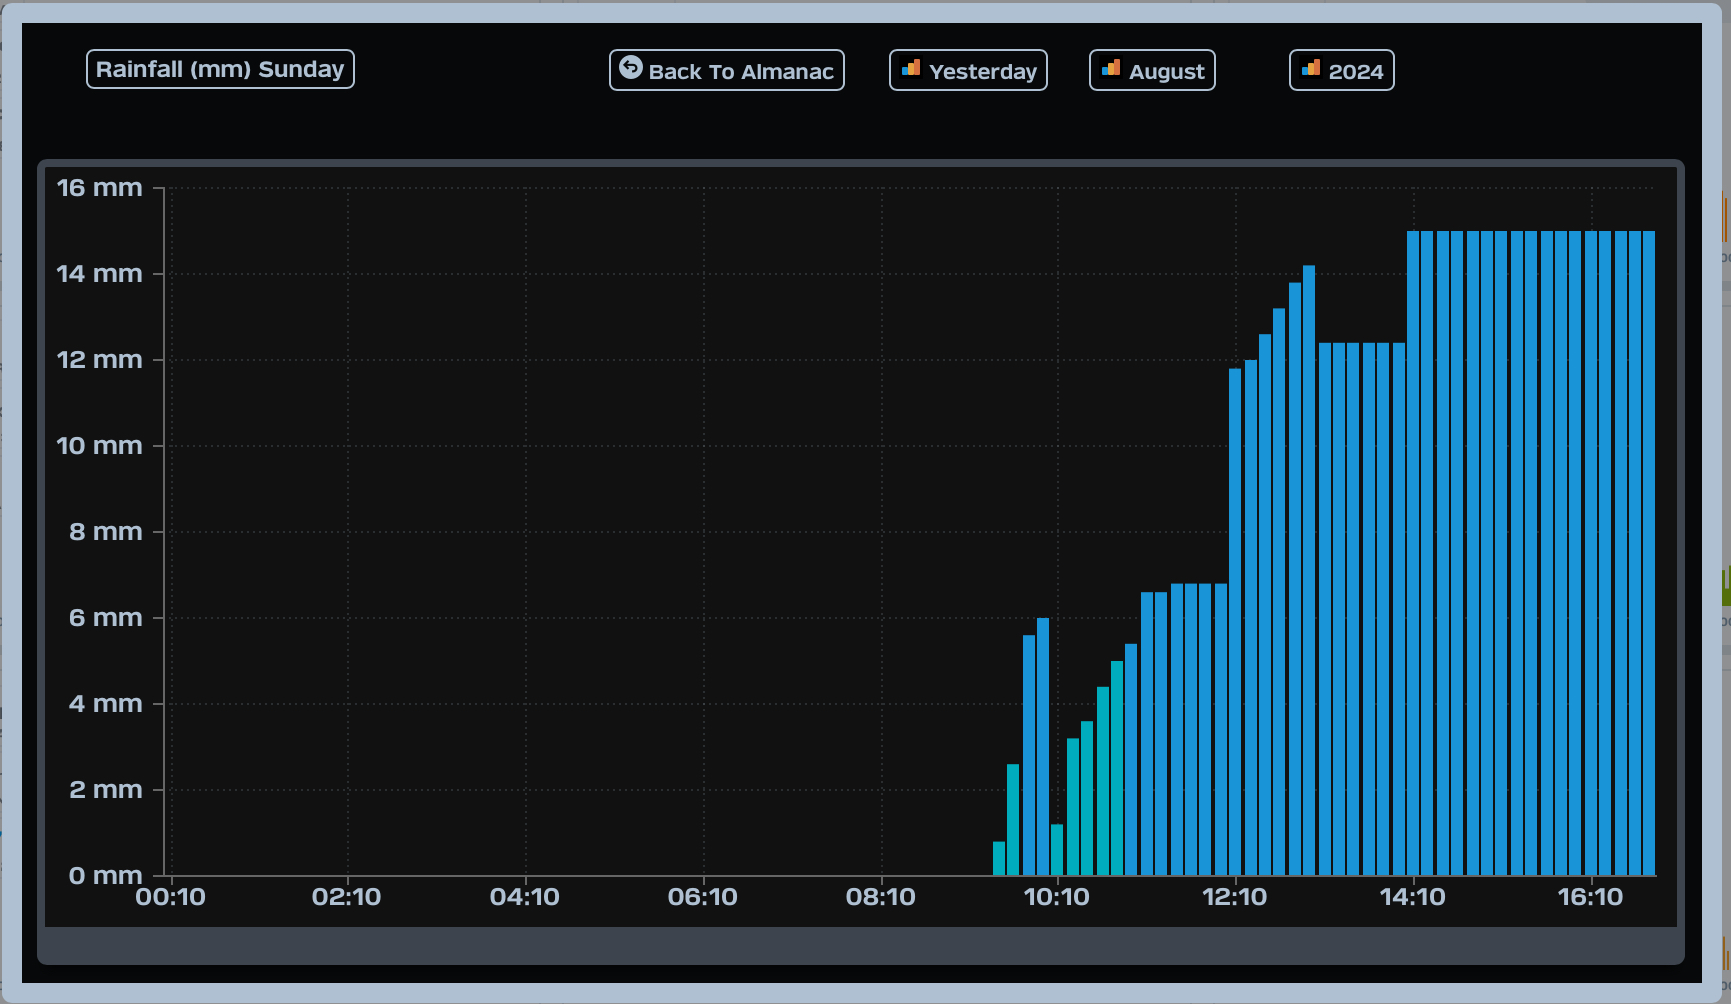1731x1004 pixels.
Task: Select the tallest bar in the 12:10–14:10 rise
Action: click(x=1309, y=571)
